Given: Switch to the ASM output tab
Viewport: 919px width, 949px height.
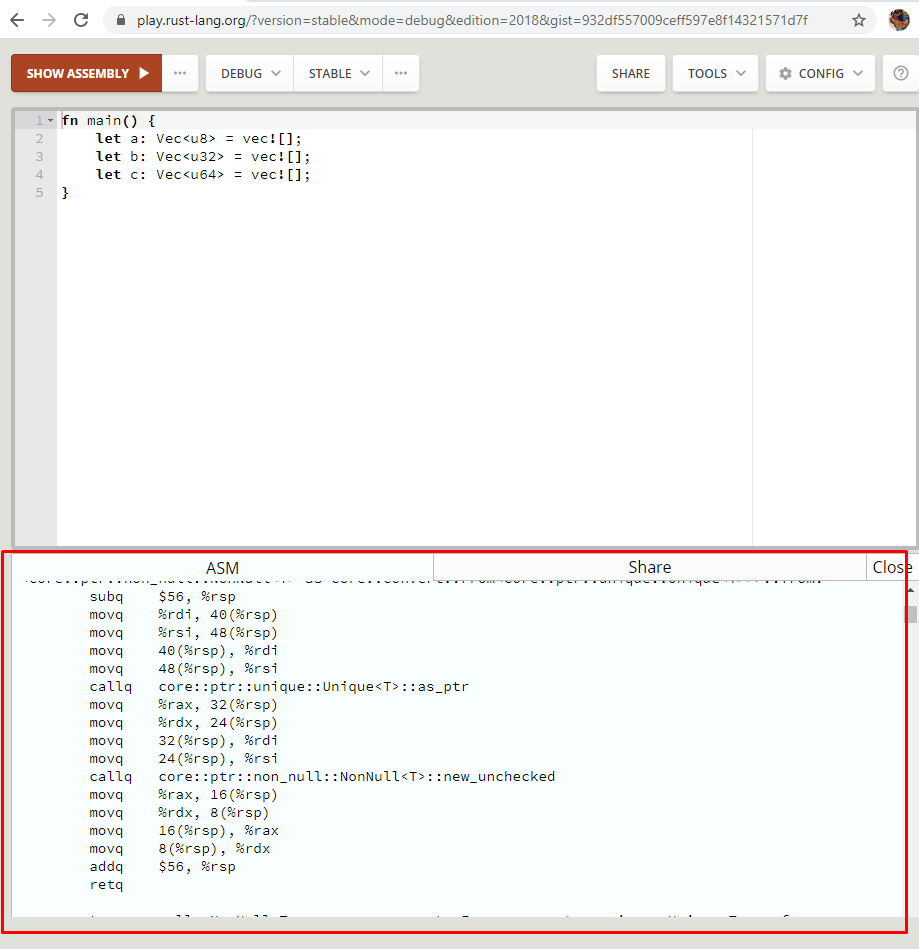Looking at the screenshot, I should (x=222, y=568).
